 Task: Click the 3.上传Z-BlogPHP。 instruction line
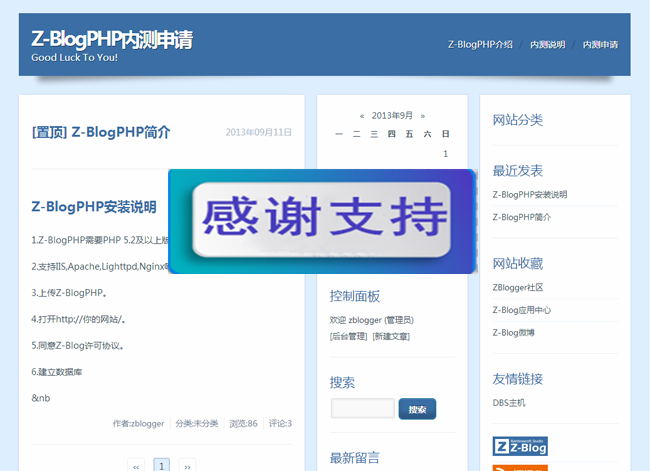(x=69, y=293)
